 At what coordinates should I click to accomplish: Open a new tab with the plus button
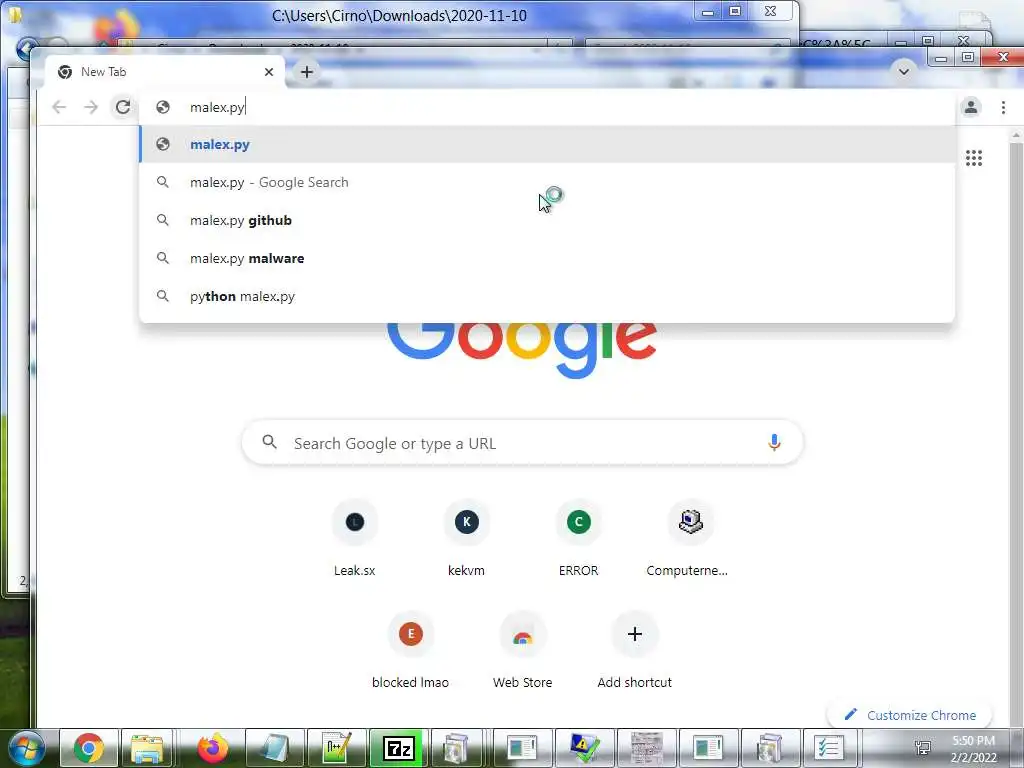click(x=307, y=72)
